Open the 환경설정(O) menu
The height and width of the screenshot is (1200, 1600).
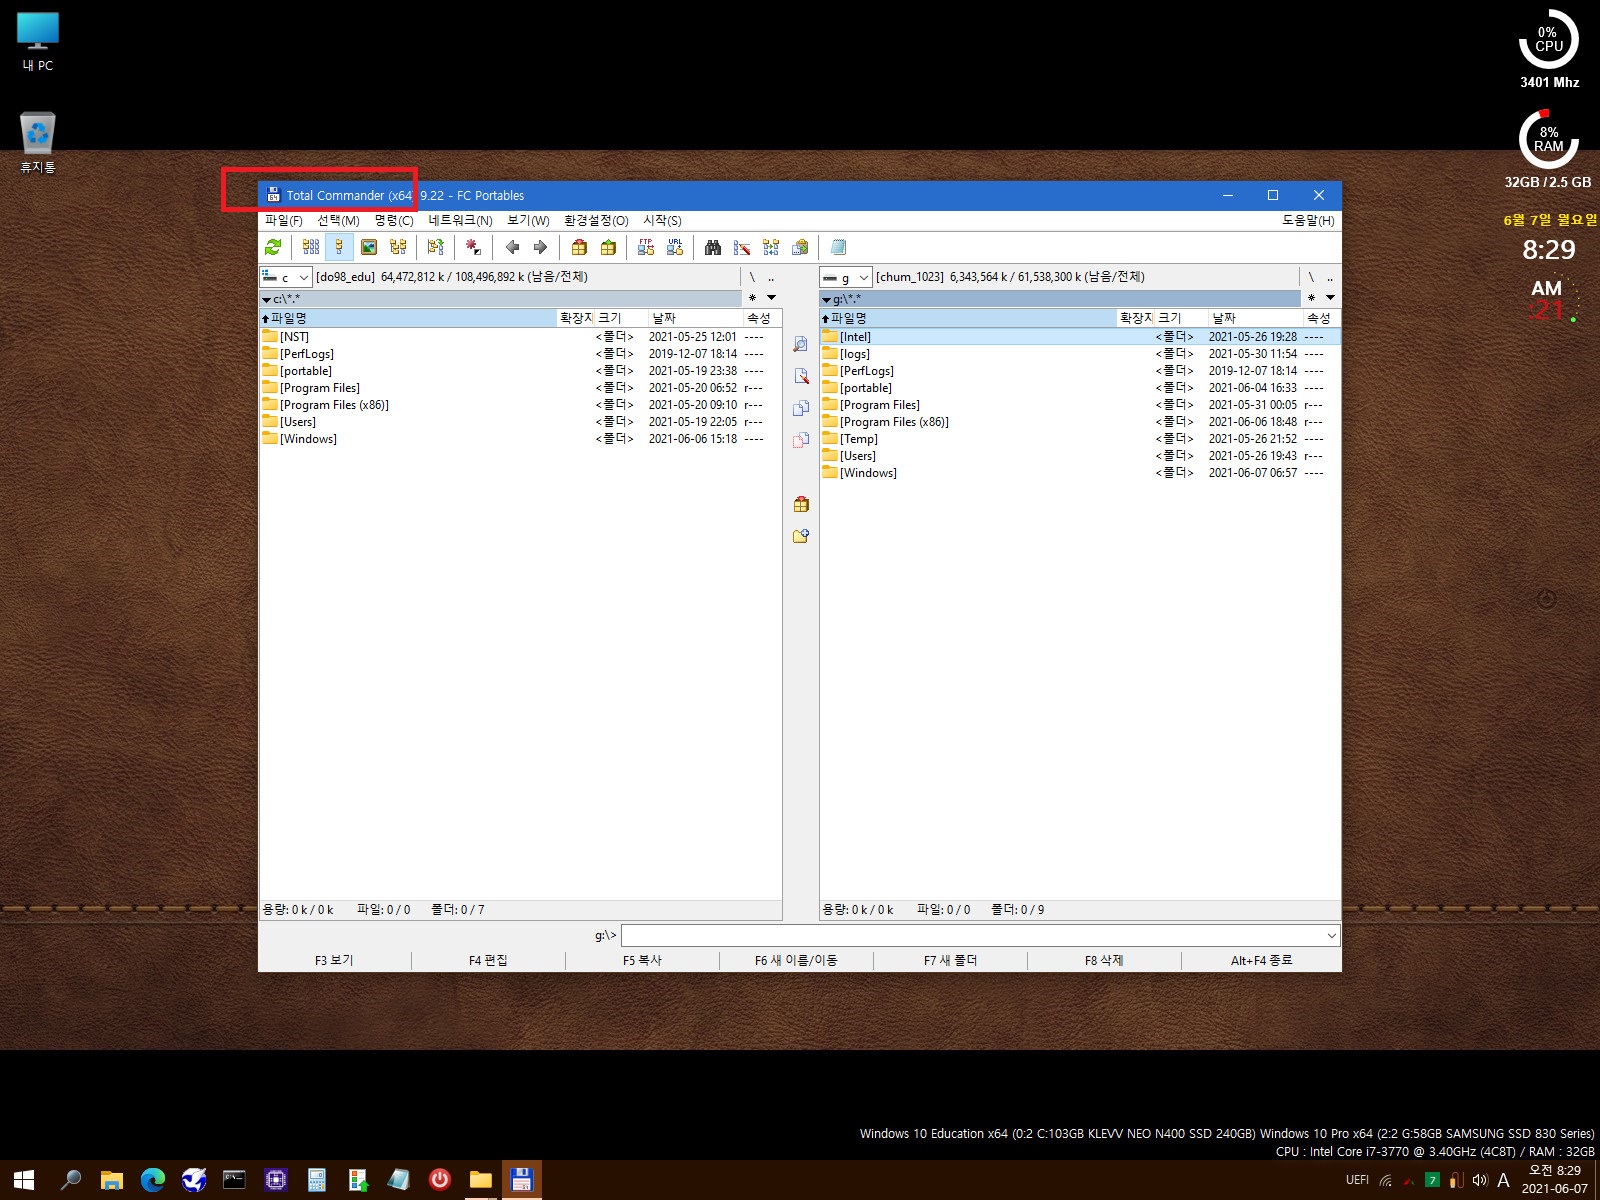pos(596,220)
